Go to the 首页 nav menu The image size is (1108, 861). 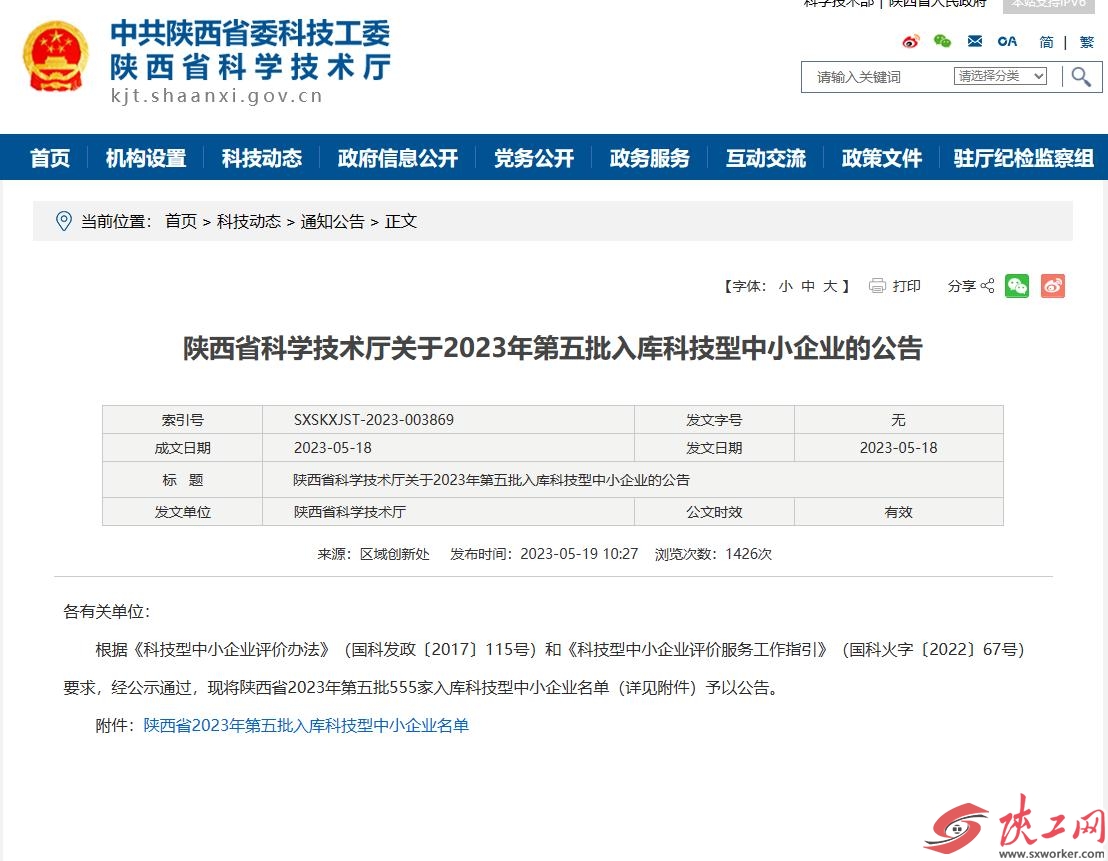tap(50, 158)
